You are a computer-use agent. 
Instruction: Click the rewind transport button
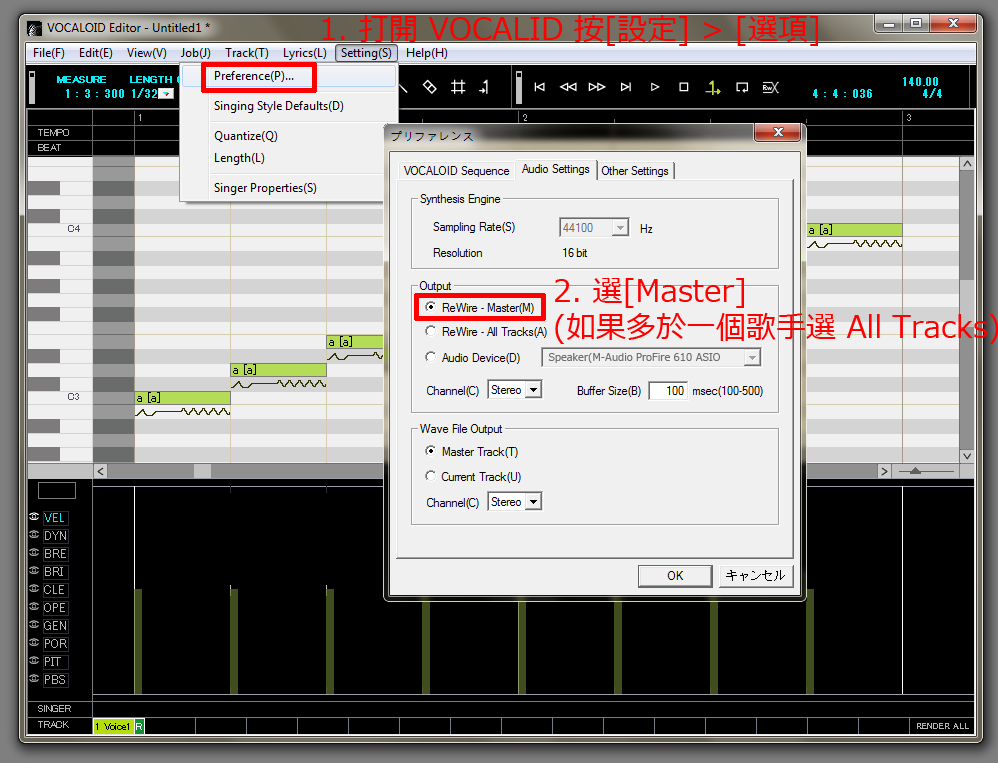click(x=568, y=87)
